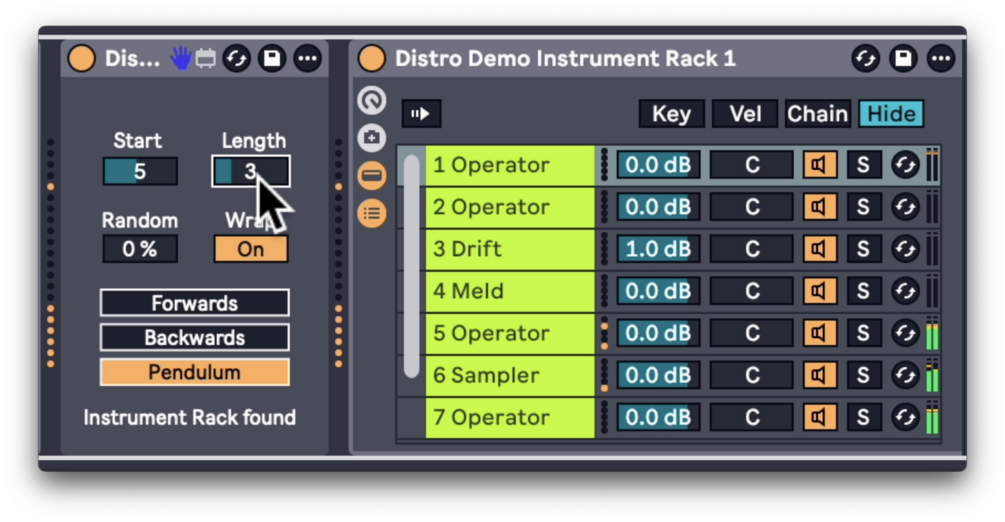Click the macro variations camera icon
The height and width of the screenshot is (522, 1005).
tap(372, 137)
